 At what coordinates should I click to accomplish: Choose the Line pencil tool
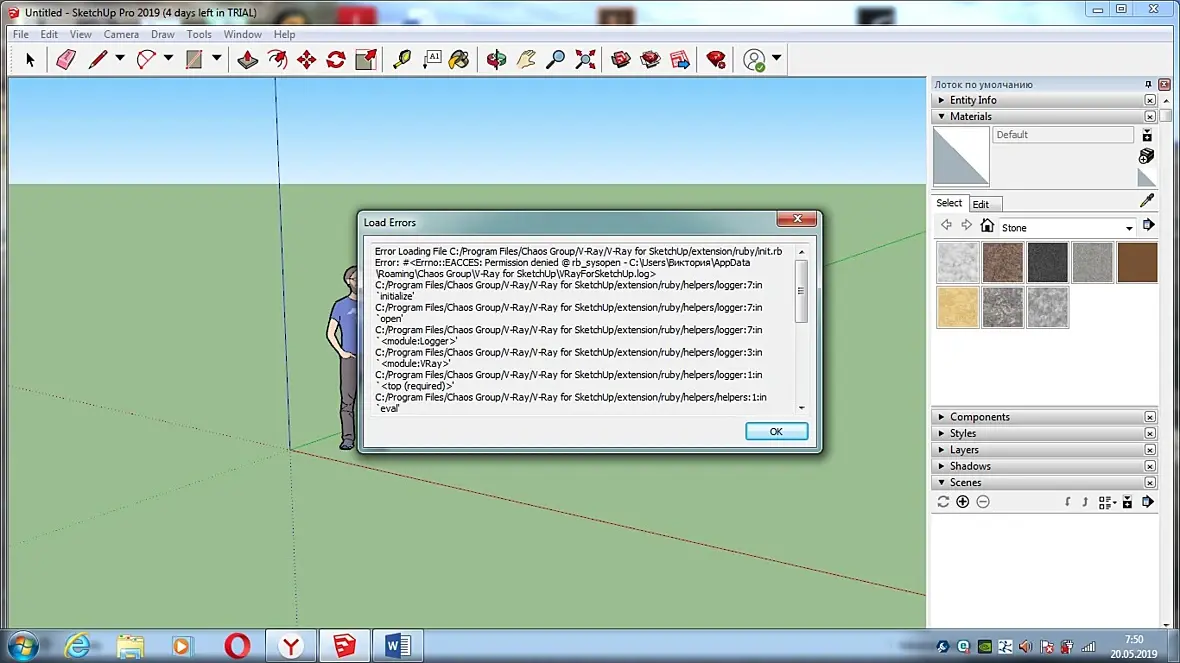tap(97, 59)
